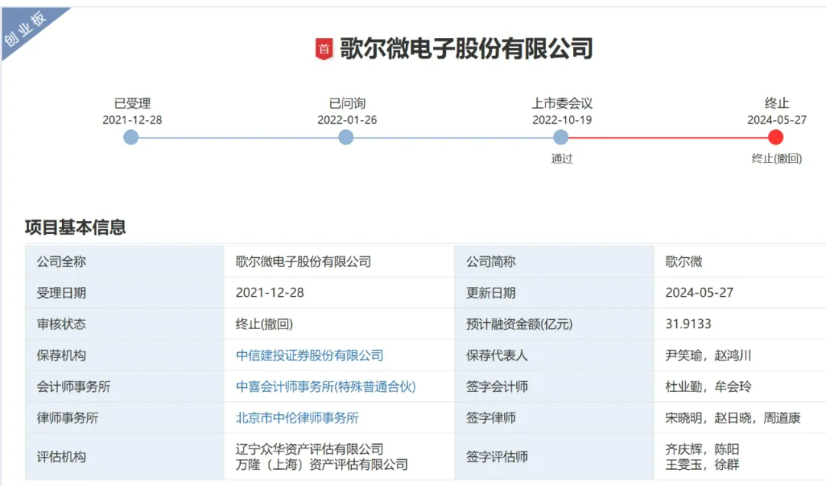This screenshot has height=493, width=828.
Task: Click the signing accountants 杜业勤，牟会玲
Action: pyautogui.click(x=708, y=387)
